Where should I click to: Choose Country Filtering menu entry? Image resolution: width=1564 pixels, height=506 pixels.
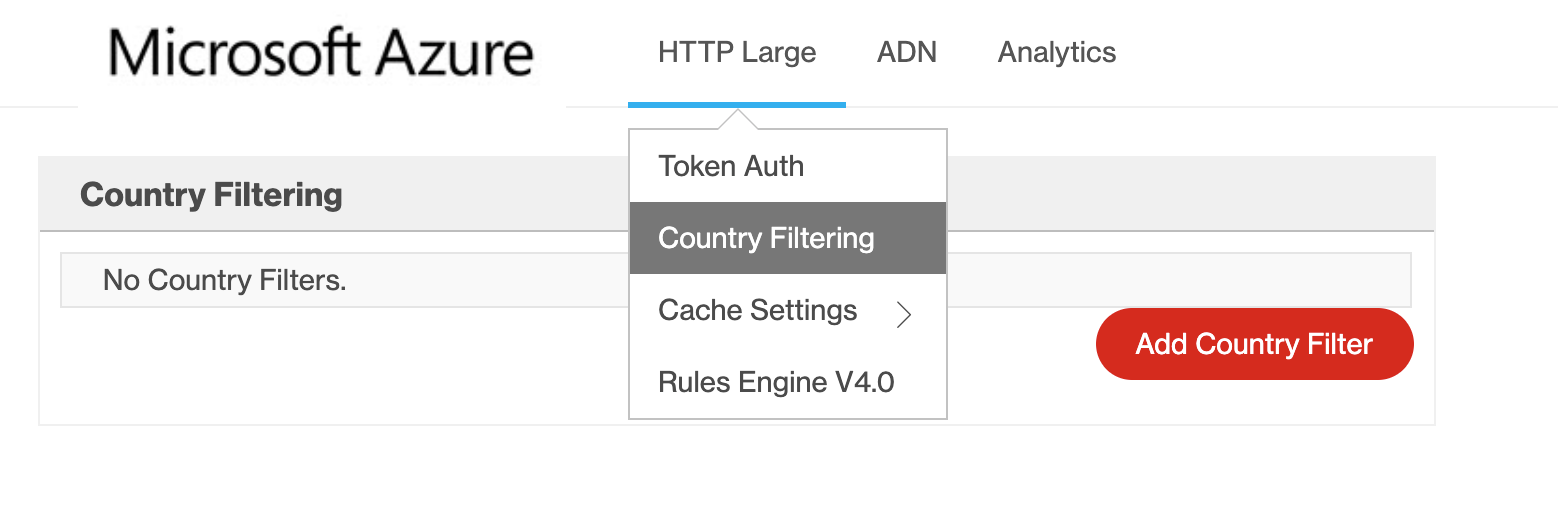pyautogui.click(x=788, y=238)
